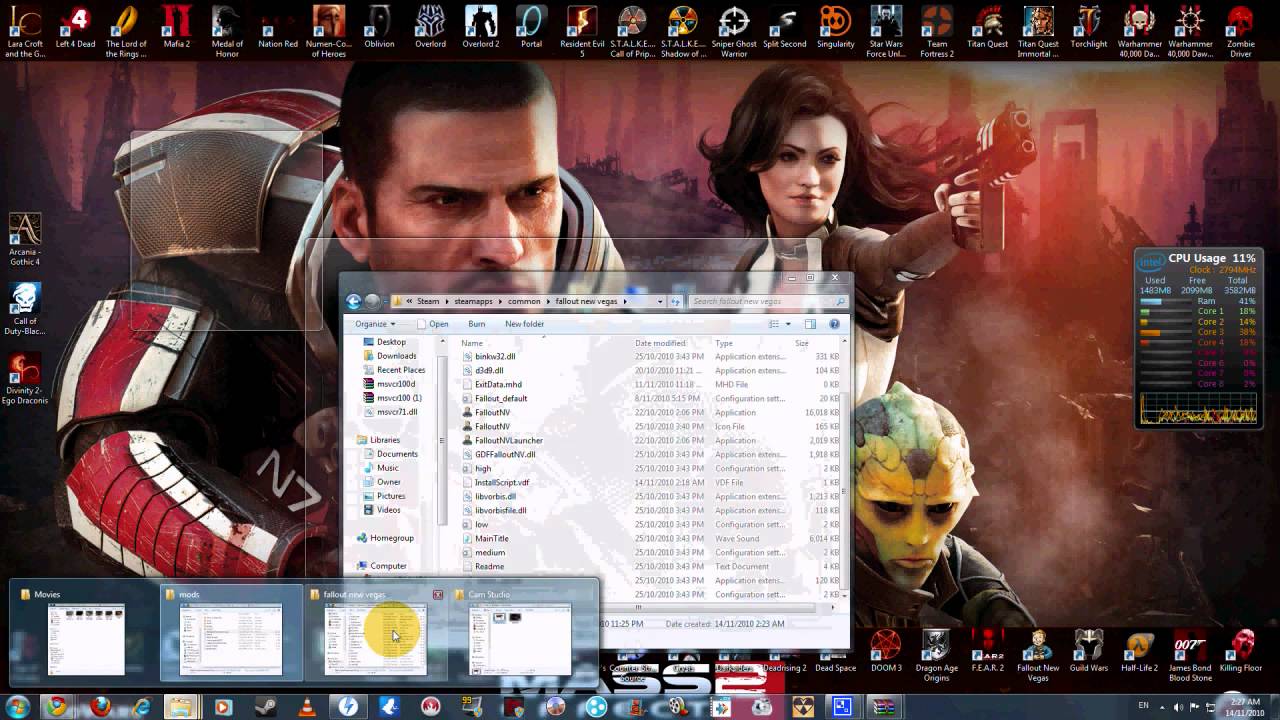Click the Steam taskbar icon
The width and height of the screenshot is (1280, 720).
point(266,707)
